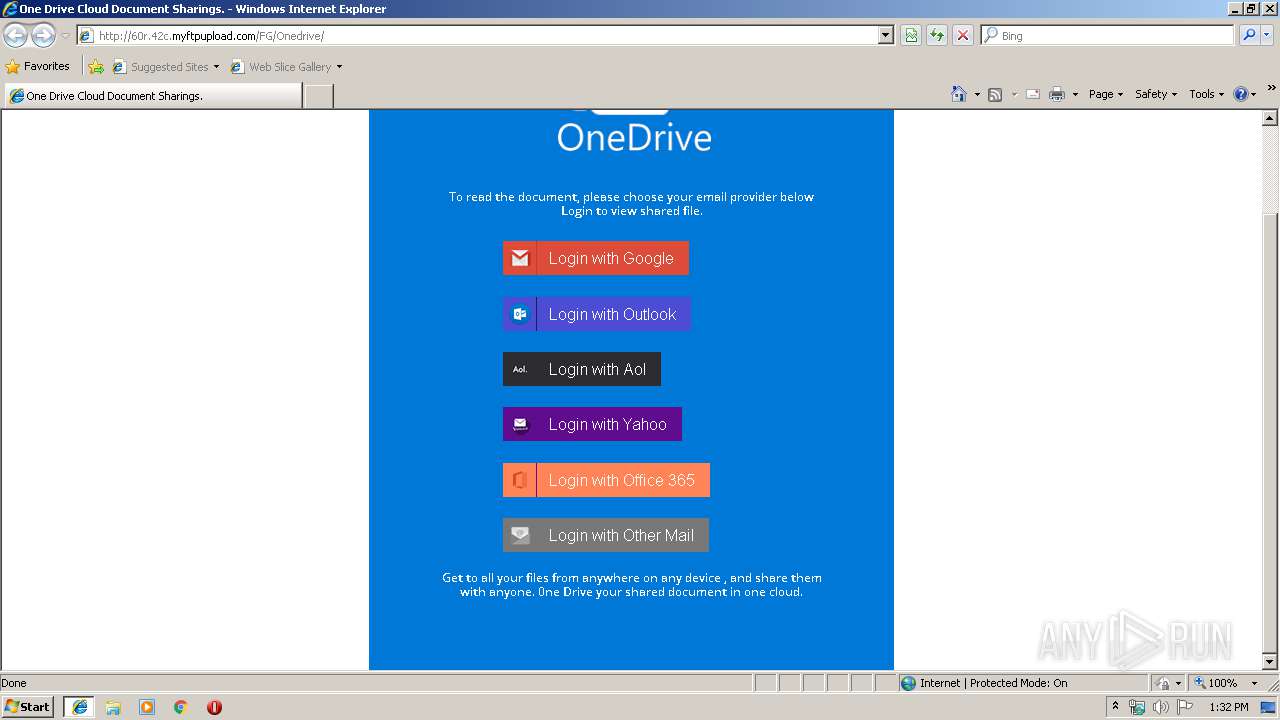Click the Aol logo icon

click(520, 369)
